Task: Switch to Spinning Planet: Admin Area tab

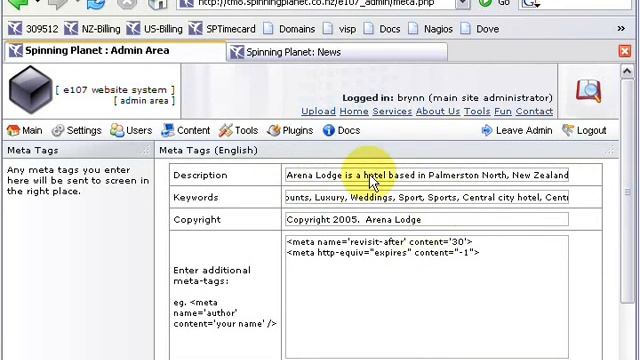Action: pos(115,51)
